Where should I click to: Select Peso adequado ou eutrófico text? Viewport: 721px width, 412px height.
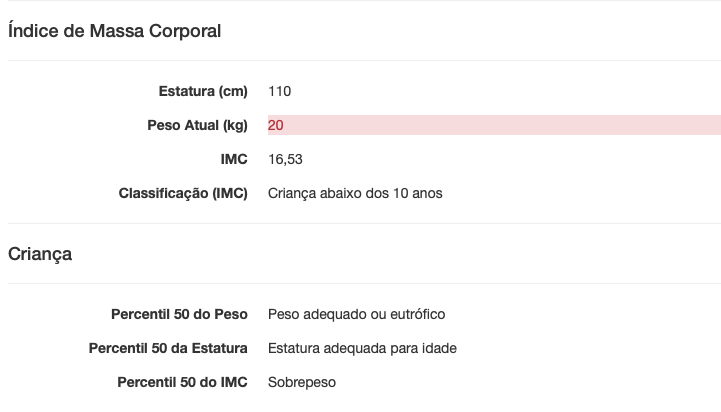[x=356, y=314]
